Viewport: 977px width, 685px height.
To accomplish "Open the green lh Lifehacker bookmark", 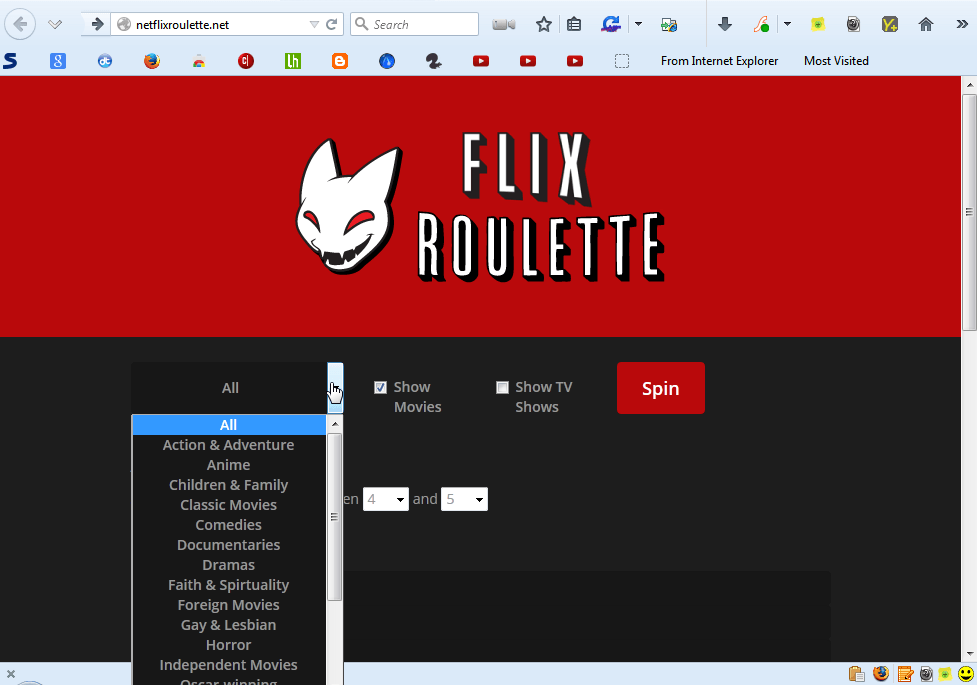I will [x=293, y=60].
